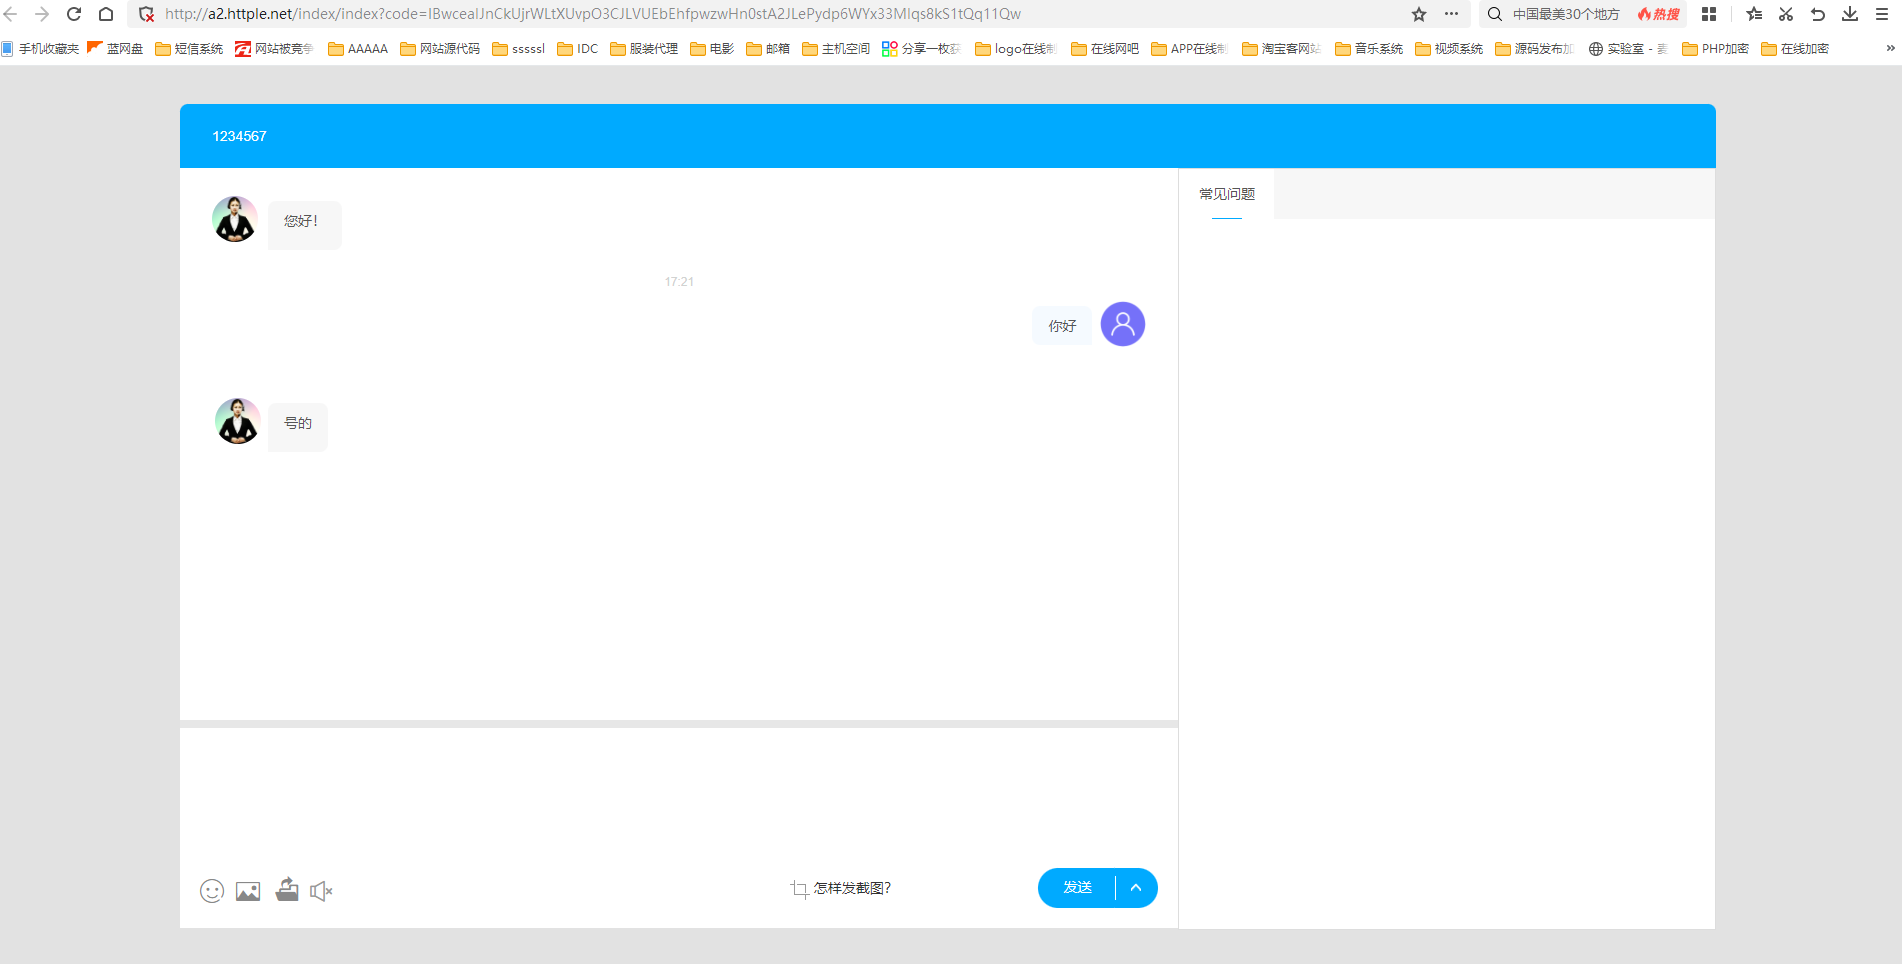The image size is (1902, 964).
Task: Click the scissors screenshot tool icon
Action: 1786,14
